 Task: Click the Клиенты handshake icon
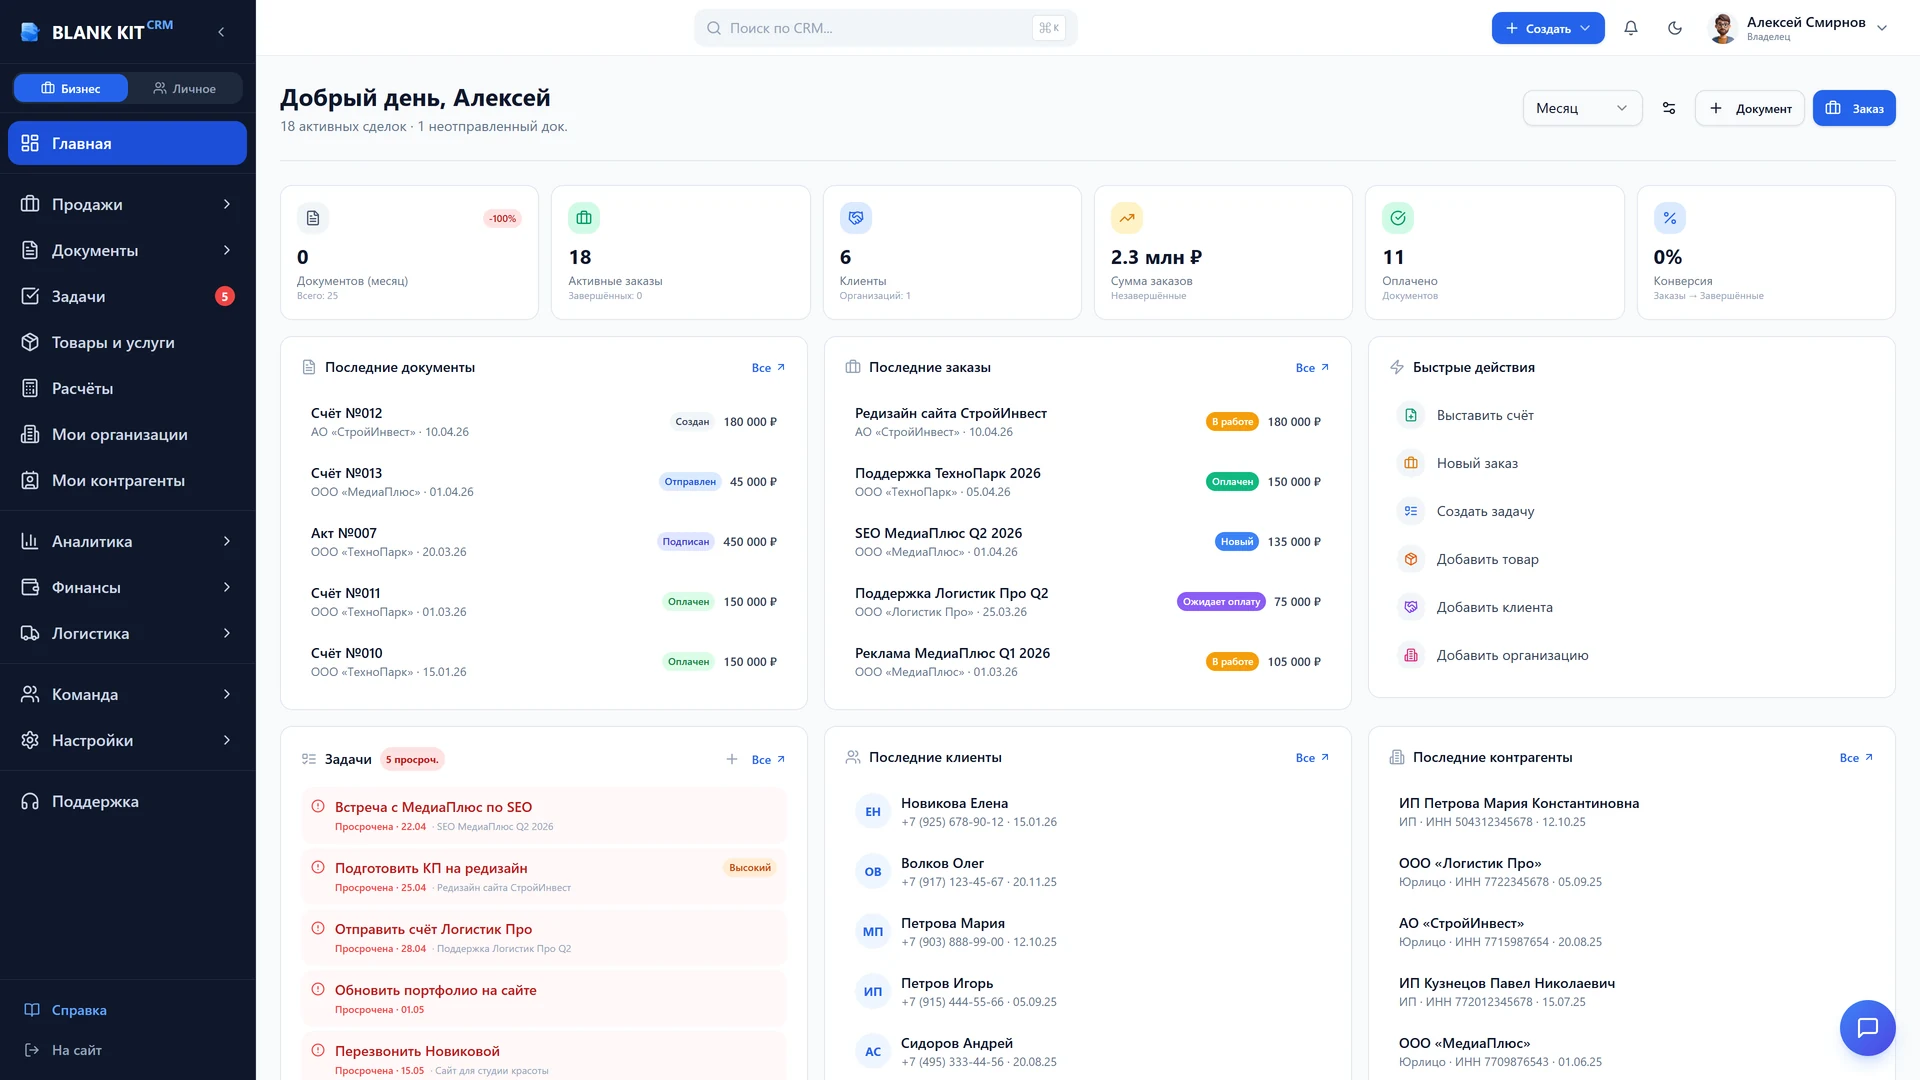856,218
